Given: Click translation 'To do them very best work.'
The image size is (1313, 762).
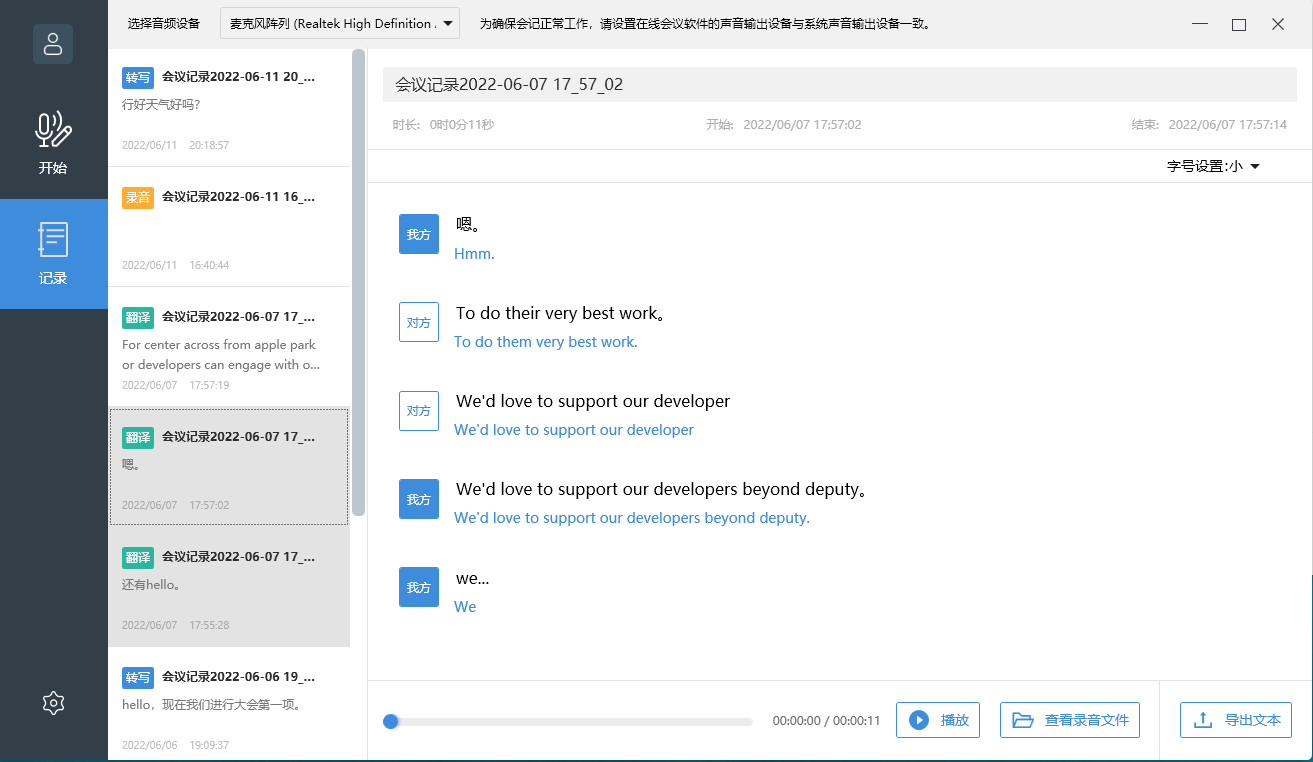Looking at the screenshot, I should point(546,342).
